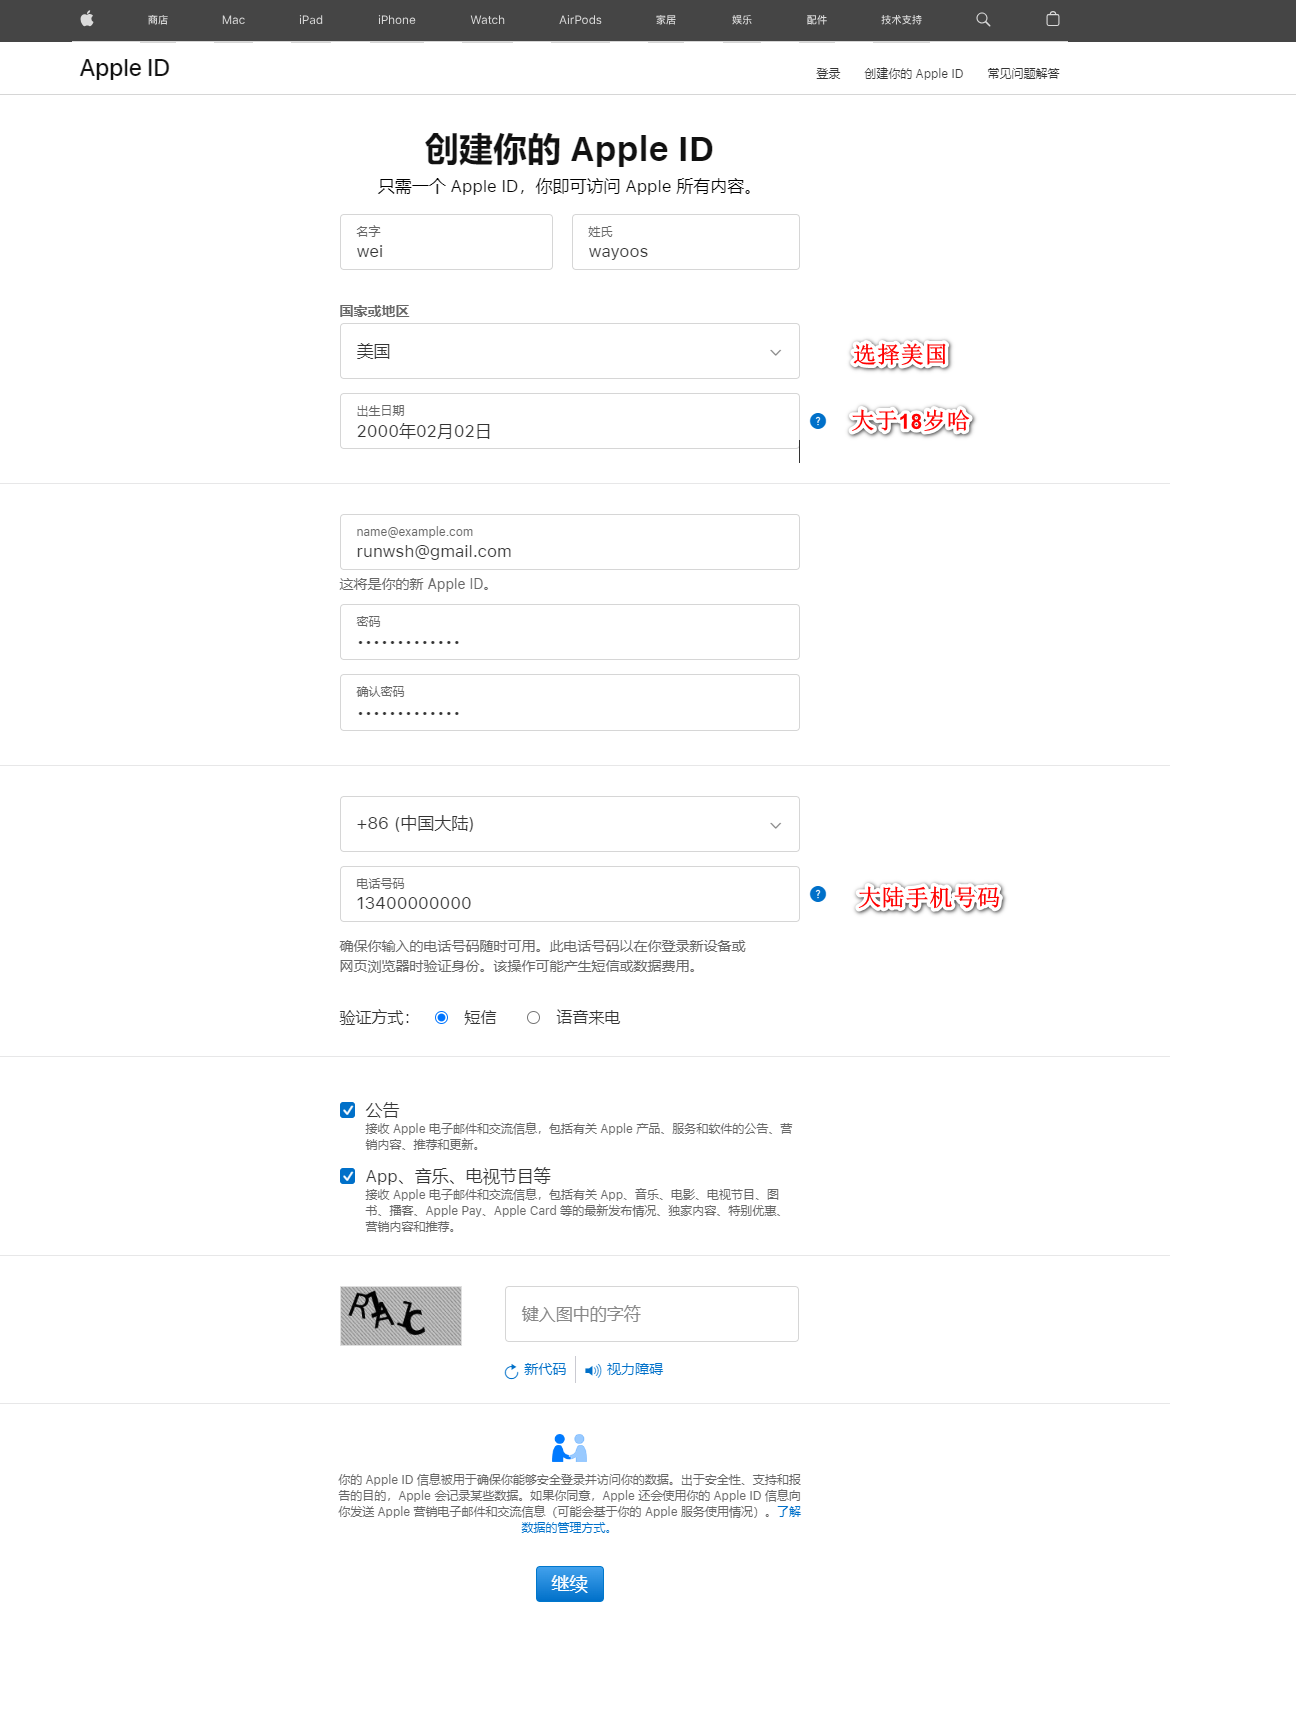
Task: Open the 配件 menu item
Action: 817,20
